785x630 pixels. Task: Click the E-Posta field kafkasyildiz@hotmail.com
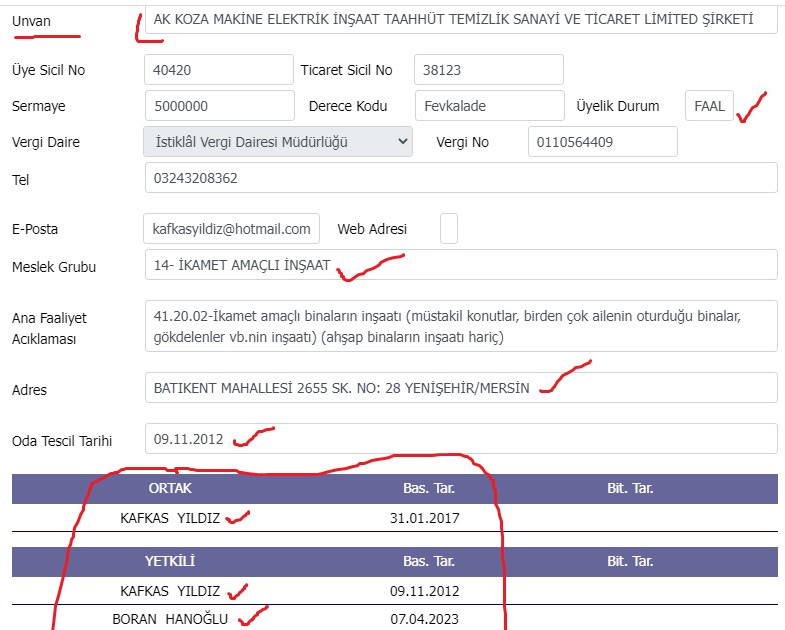click(x=231, y=229)
